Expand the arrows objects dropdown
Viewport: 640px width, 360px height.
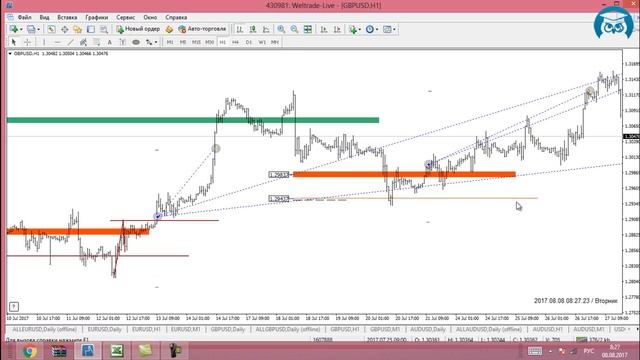pyautogui.click(x=156, y=42)
